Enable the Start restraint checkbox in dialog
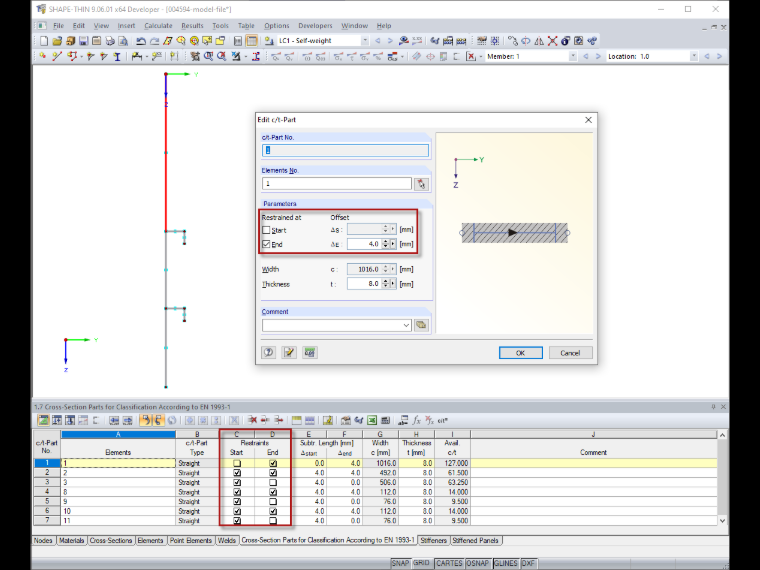 pos(266,230)
